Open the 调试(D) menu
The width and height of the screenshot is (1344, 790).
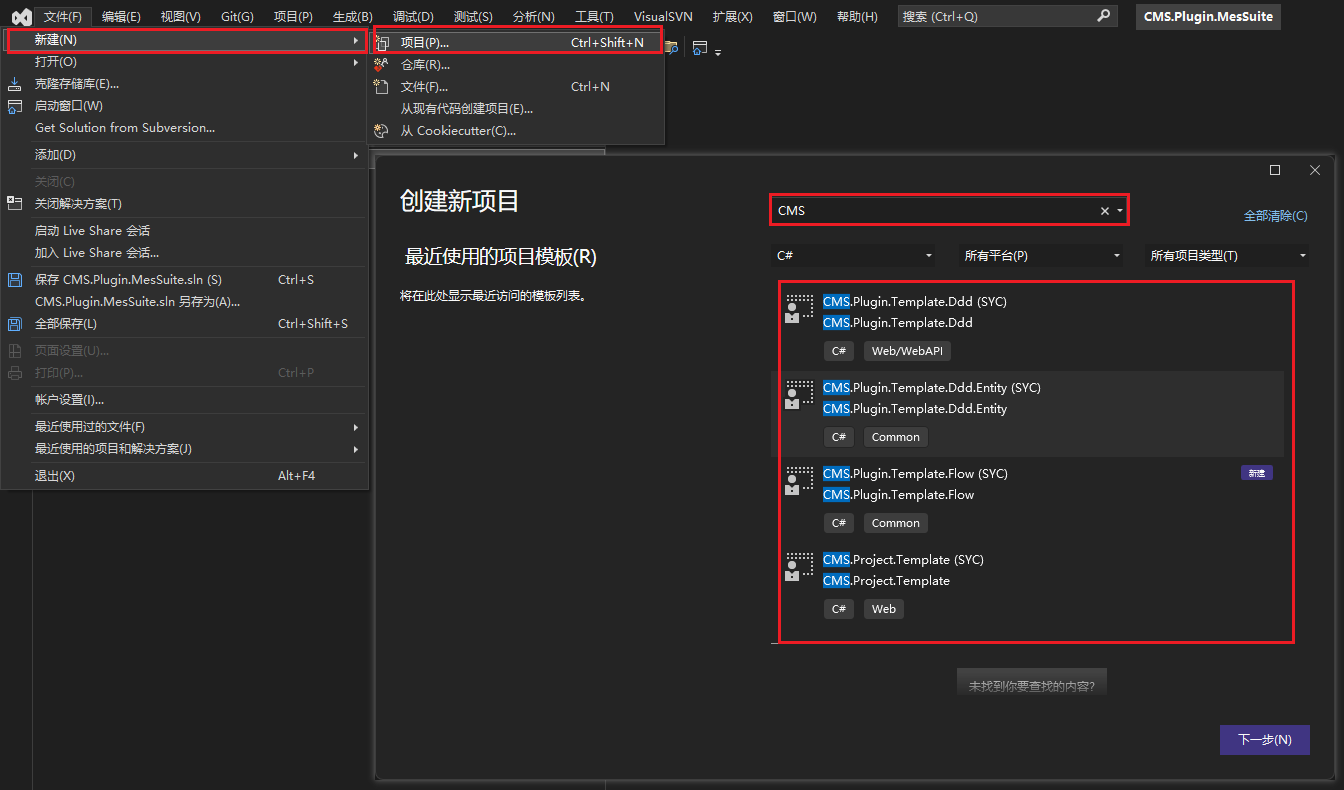(x=413, y=17)
